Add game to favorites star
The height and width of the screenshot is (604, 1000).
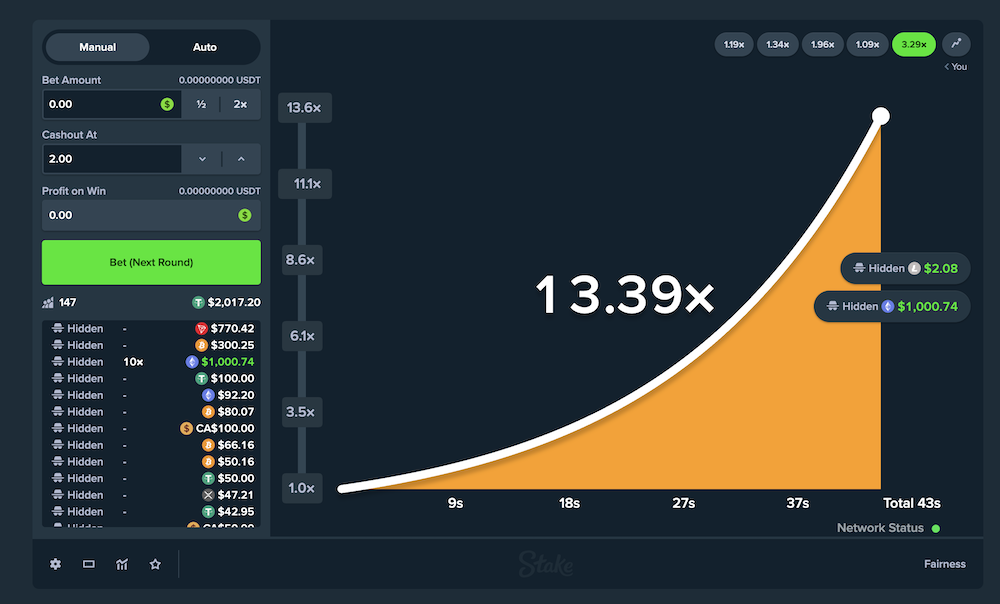[x=155, y=564]
